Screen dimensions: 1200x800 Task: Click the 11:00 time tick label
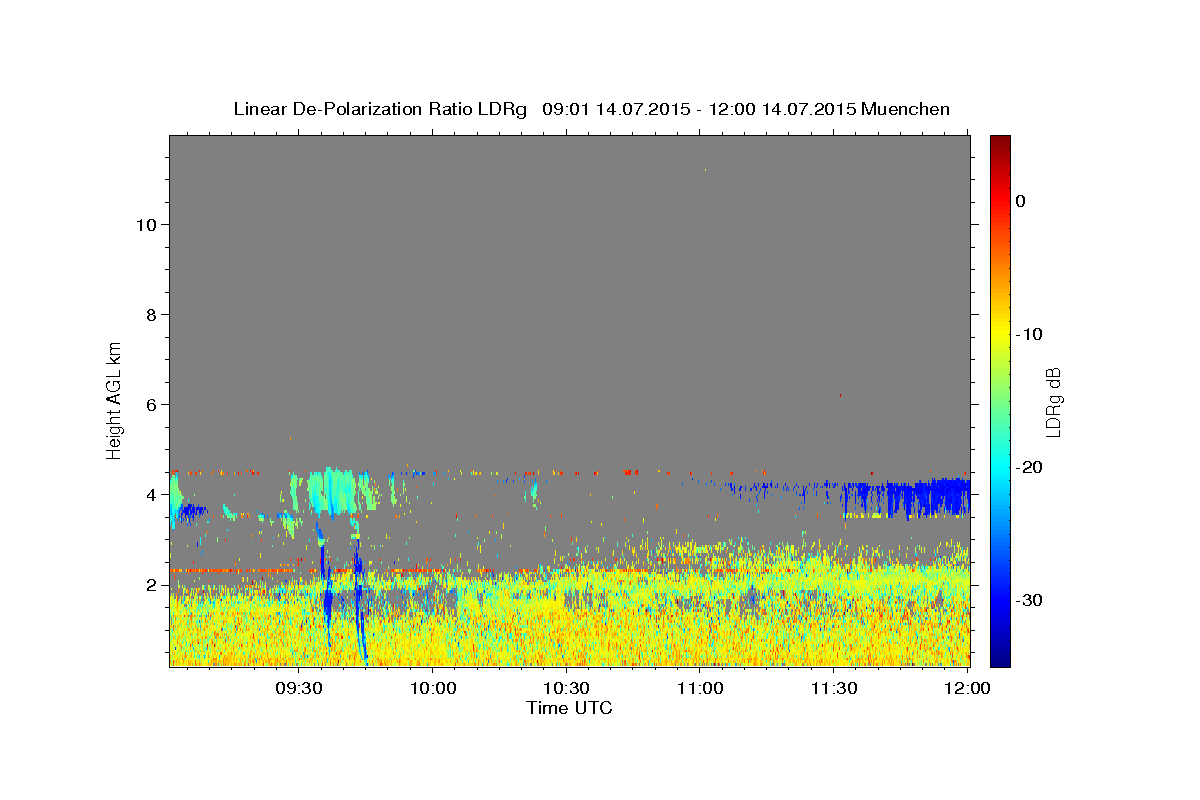(700, 688)
